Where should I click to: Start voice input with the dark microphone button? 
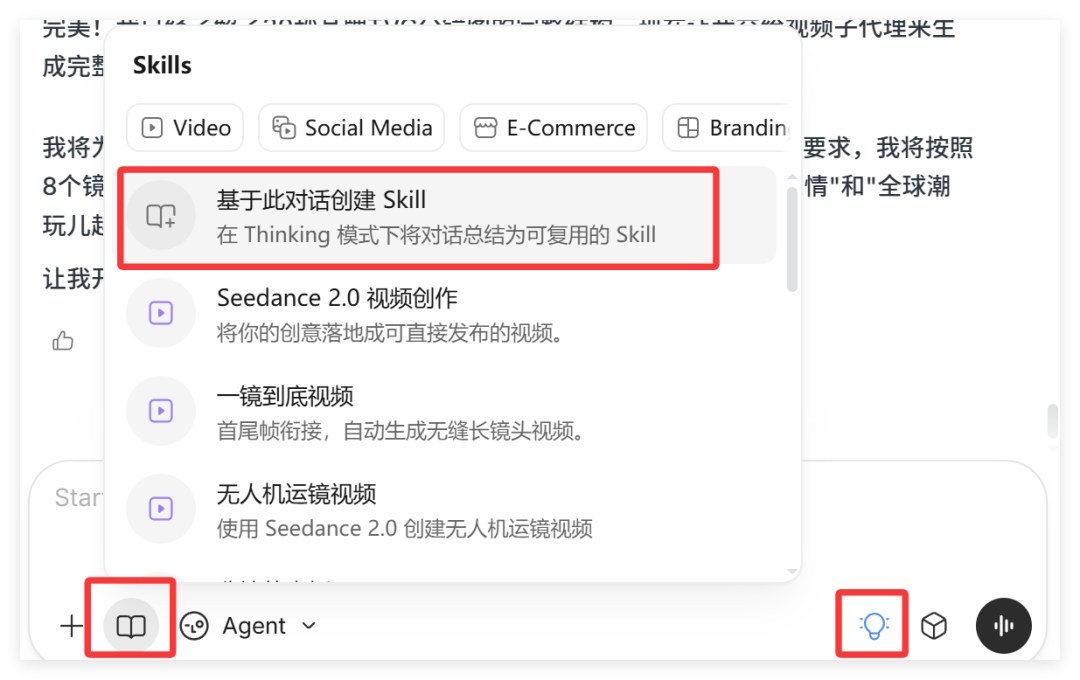tap(1003, 625)
